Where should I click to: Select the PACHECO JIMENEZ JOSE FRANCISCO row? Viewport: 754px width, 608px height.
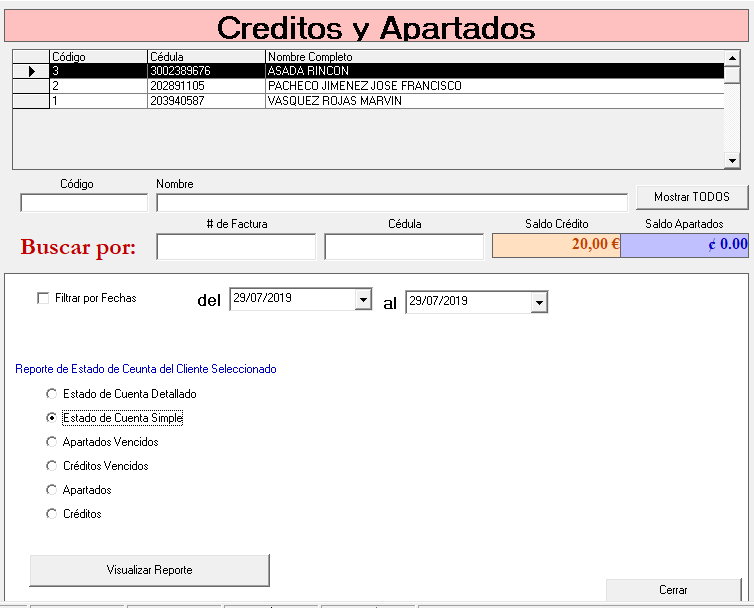pyautogui.click(x=364, y=86)
